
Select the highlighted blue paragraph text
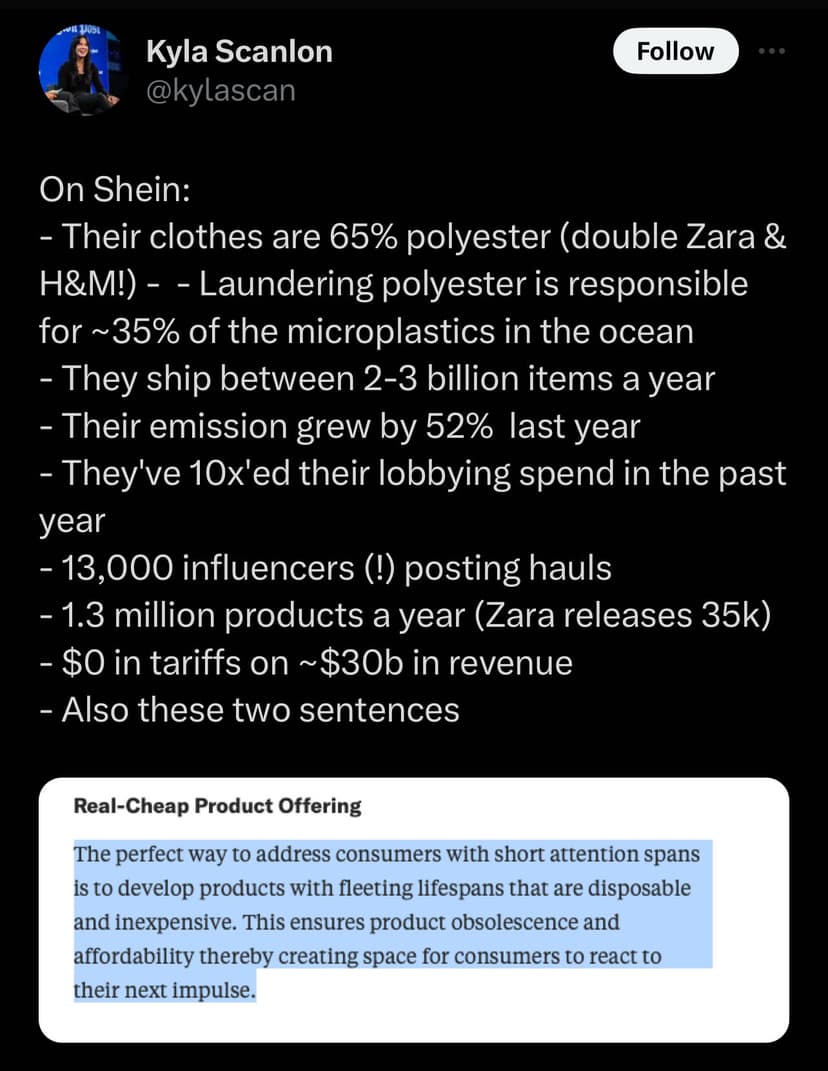pos(390,905)
